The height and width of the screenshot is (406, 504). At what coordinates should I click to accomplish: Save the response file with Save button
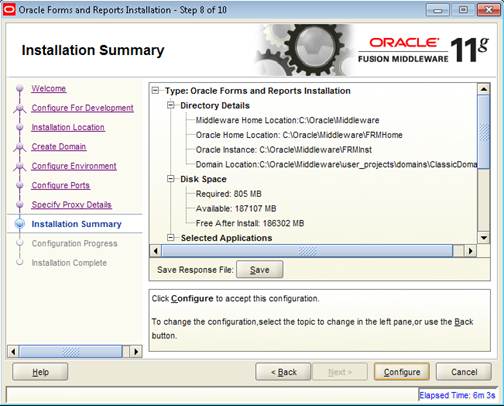coord(260,270)
